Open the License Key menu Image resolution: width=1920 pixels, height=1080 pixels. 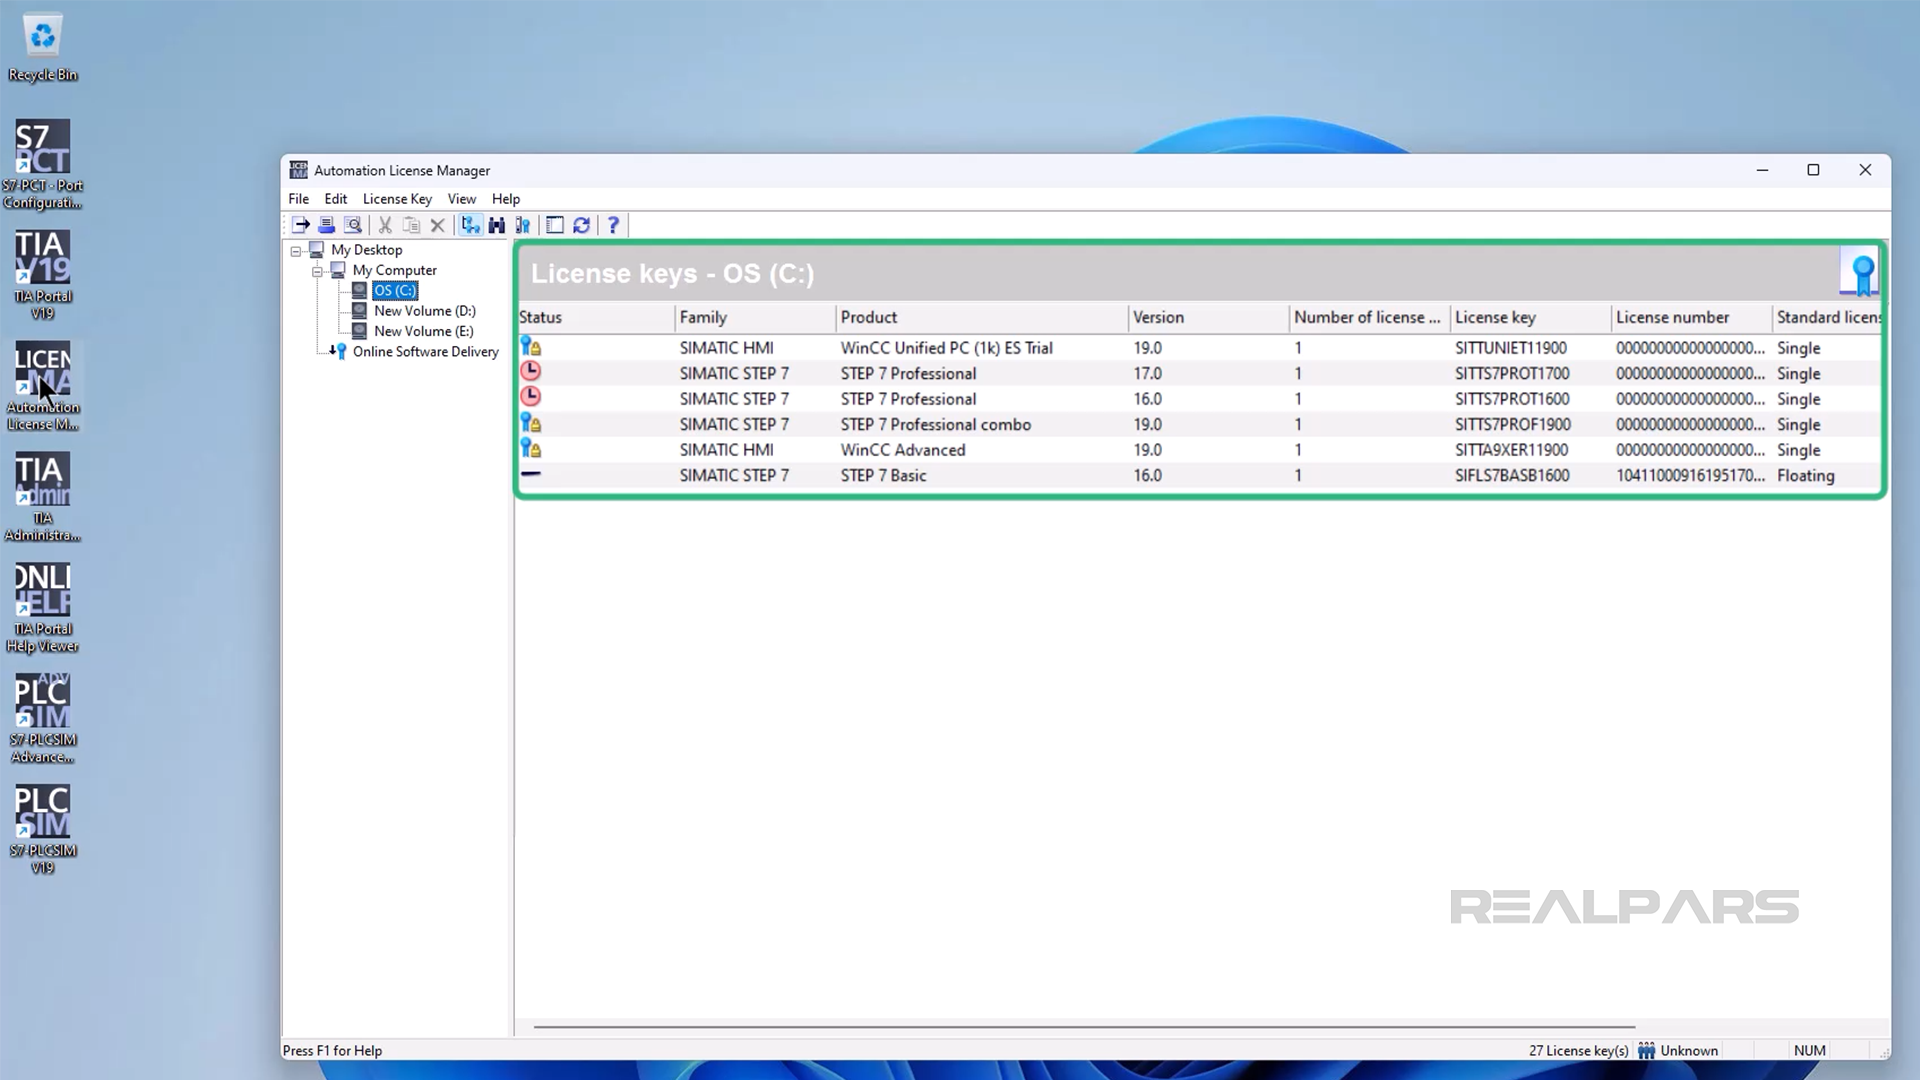click(x=397, y=199)
